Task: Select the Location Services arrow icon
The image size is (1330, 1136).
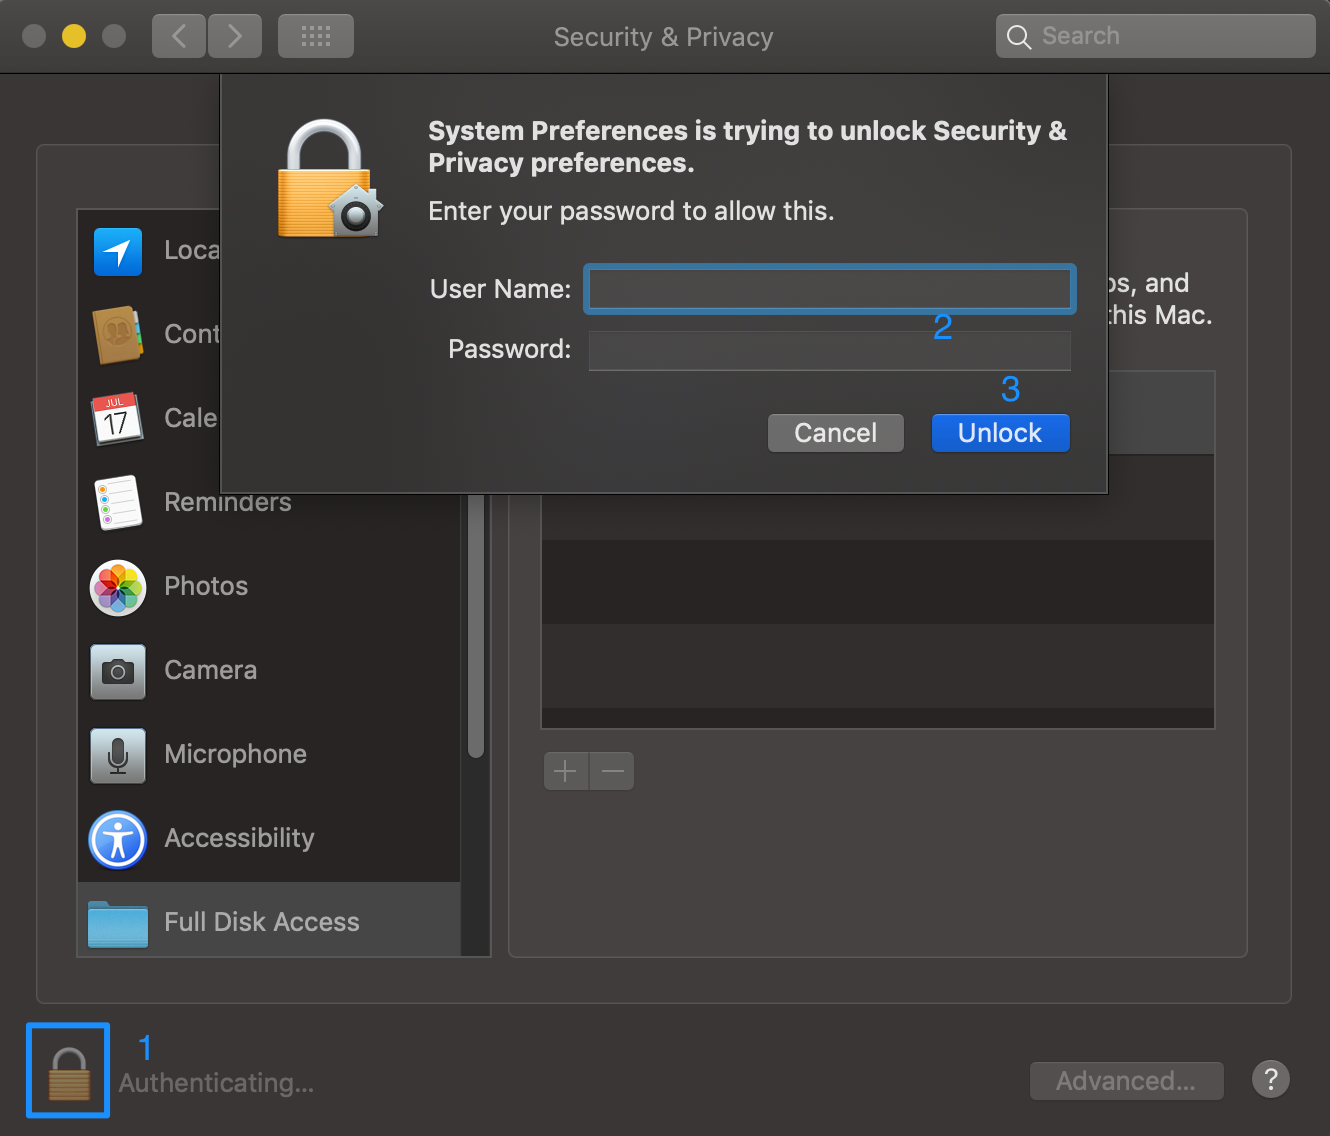Action: [118, 251]
